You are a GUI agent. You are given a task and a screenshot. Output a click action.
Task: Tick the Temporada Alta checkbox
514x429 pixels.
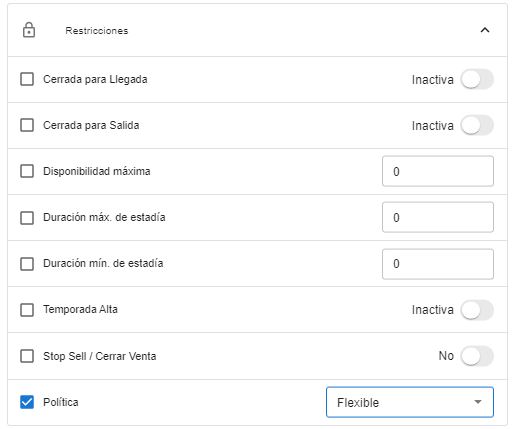[27, 310]
